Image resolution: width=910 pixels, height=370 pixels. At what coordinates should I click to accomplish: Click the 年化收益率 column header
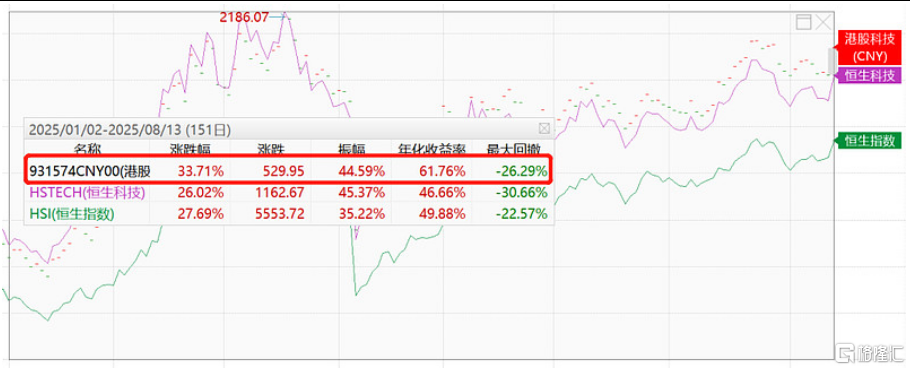pos(431,150)
